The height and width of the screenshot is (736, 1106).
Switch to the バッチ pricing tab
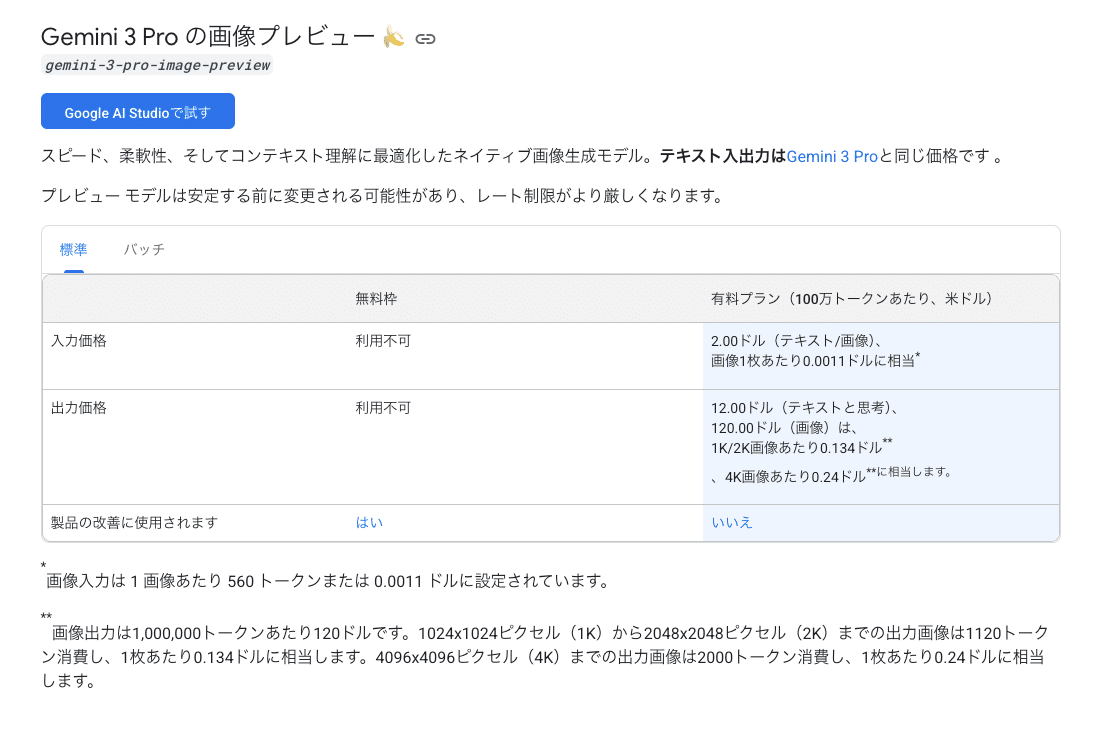tap(144, 251)
